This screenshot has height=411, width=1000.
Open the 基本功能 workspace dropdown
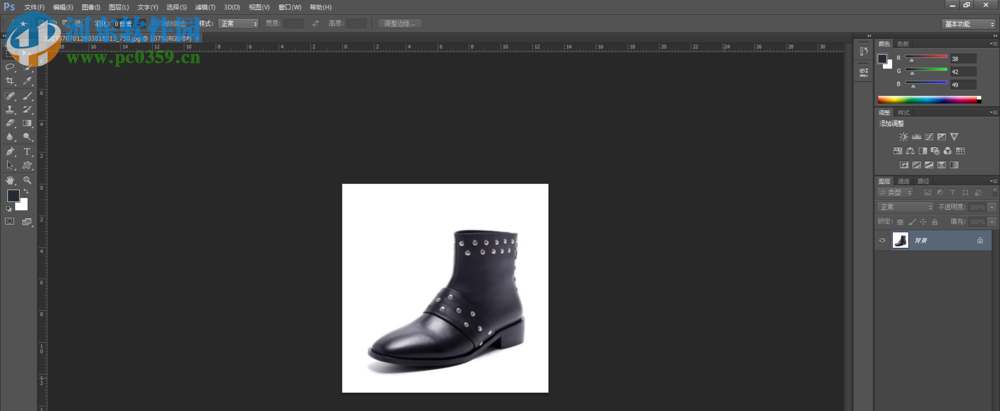click(968, 23)
